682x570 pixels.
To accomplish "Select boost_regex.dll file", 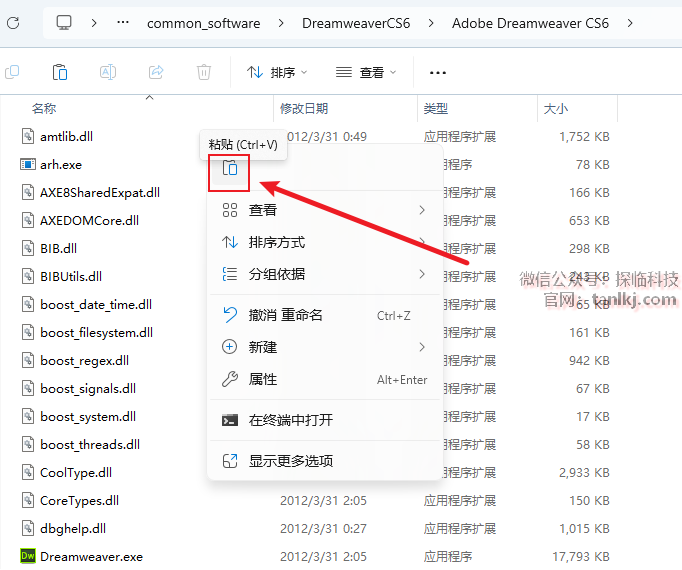I will (x=84, y=360).
